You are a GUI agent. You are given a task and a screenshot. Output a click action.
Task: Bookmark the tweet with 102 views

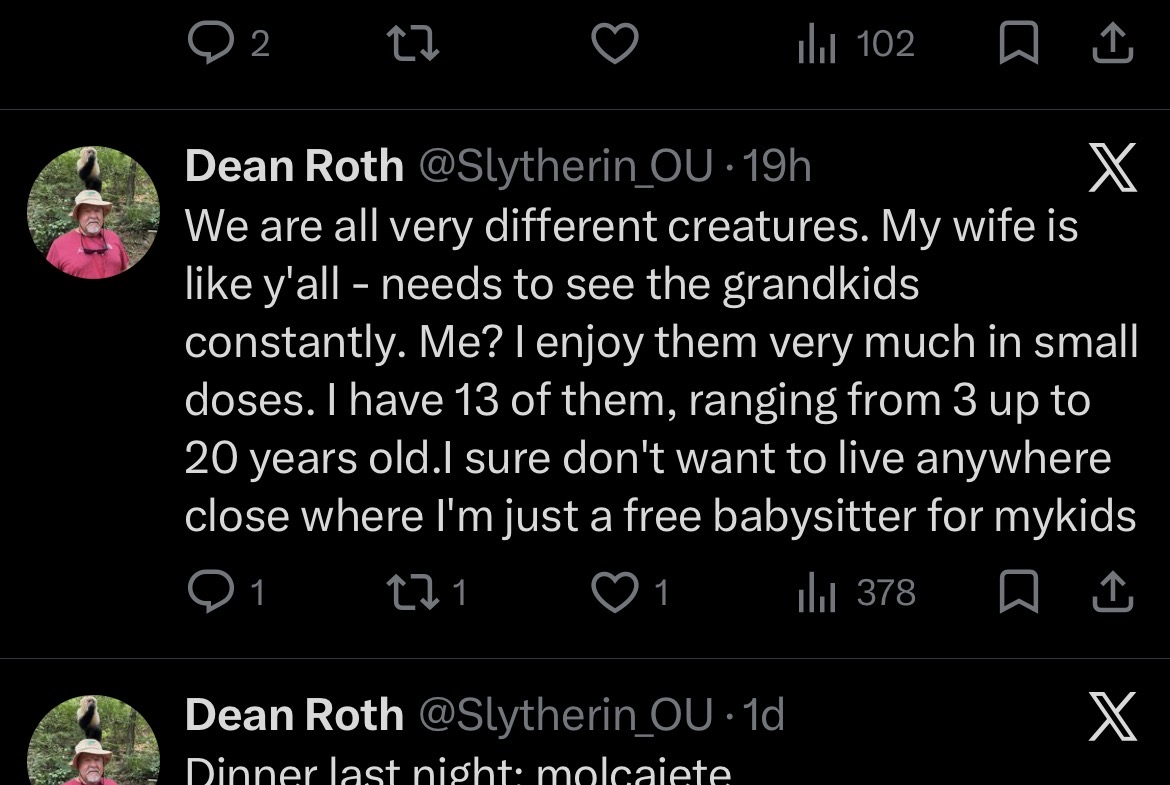(x=1019, y=44)
